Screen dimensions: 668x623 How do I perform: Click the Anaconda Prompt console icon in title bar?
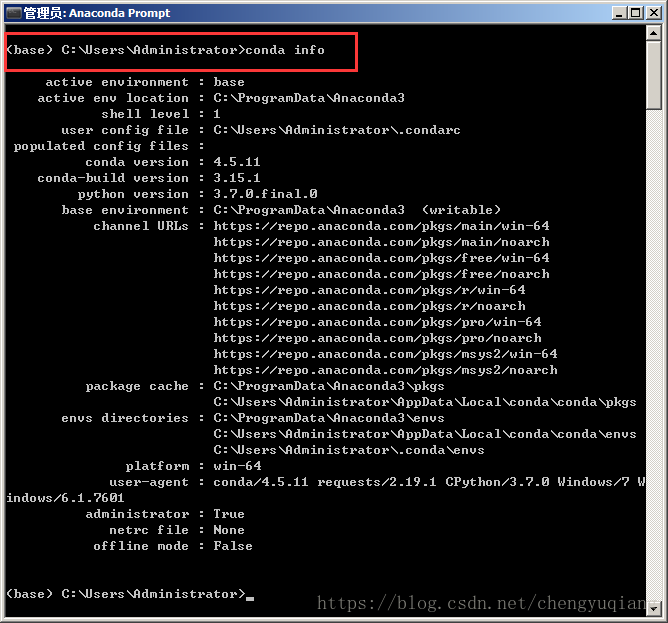point(14,13)
